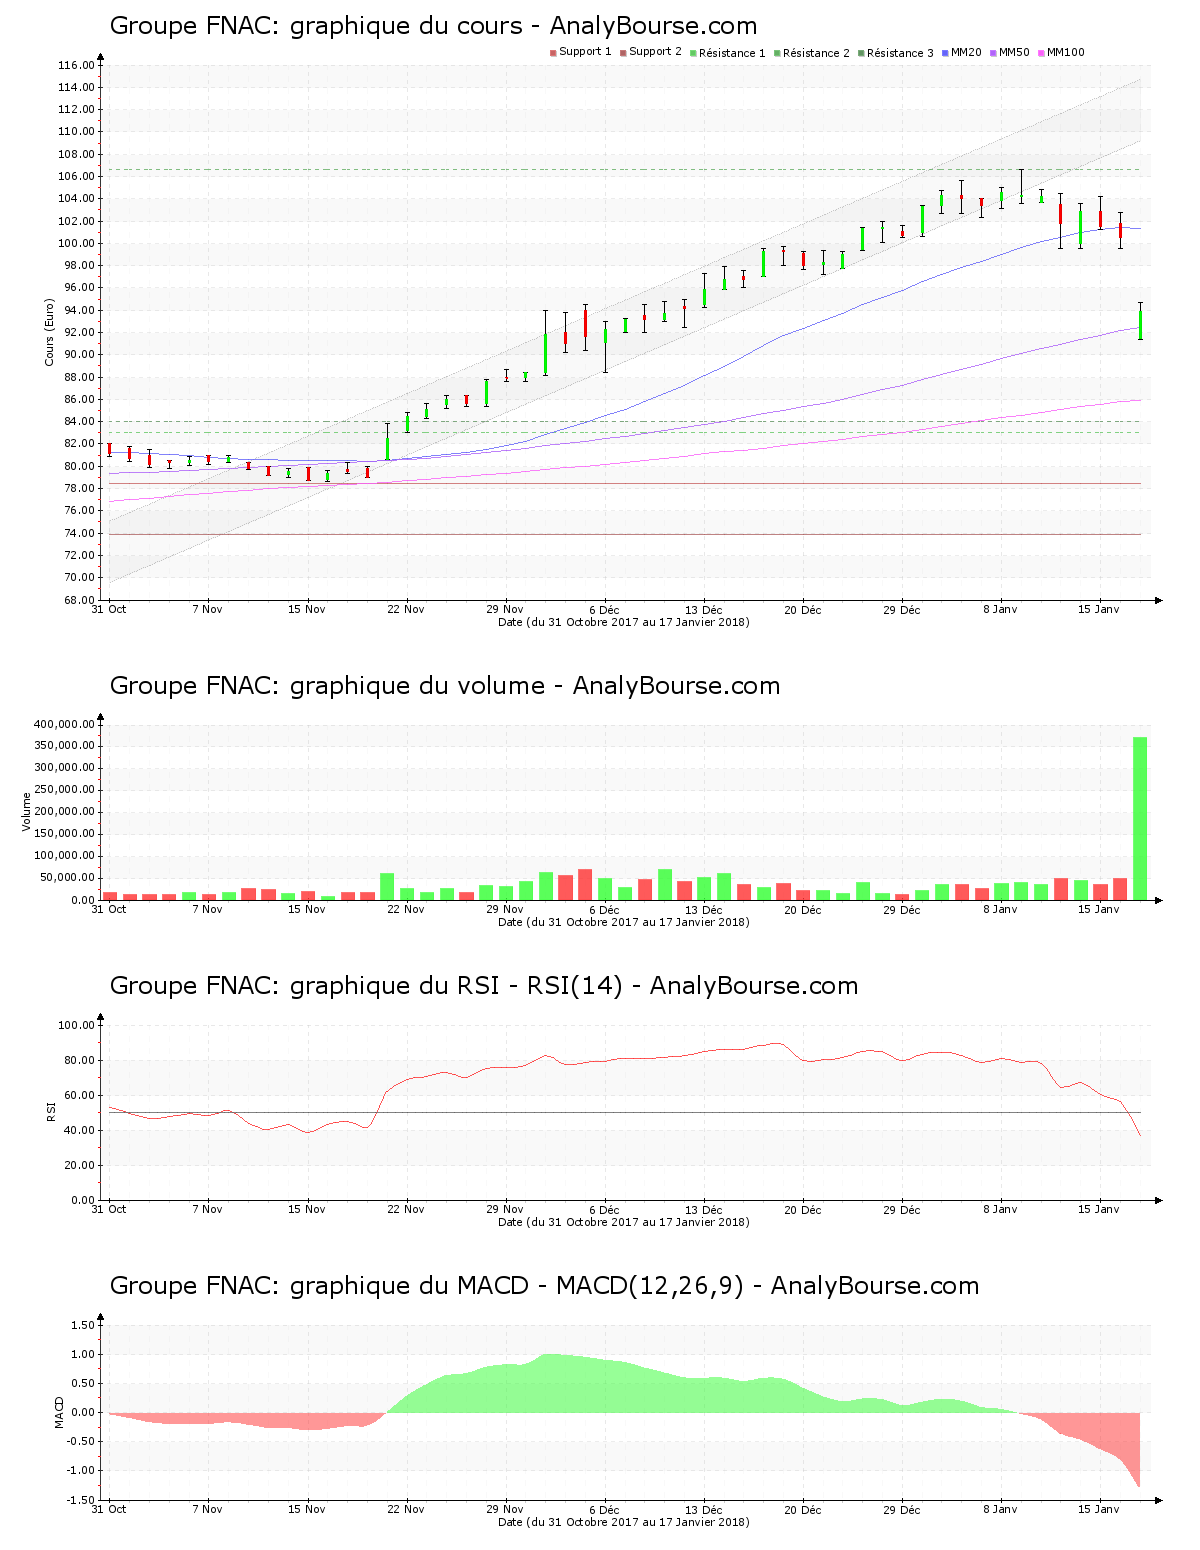
Task: Click the '6 Déc' date on the price chart
Action: (x=604, y=609)
